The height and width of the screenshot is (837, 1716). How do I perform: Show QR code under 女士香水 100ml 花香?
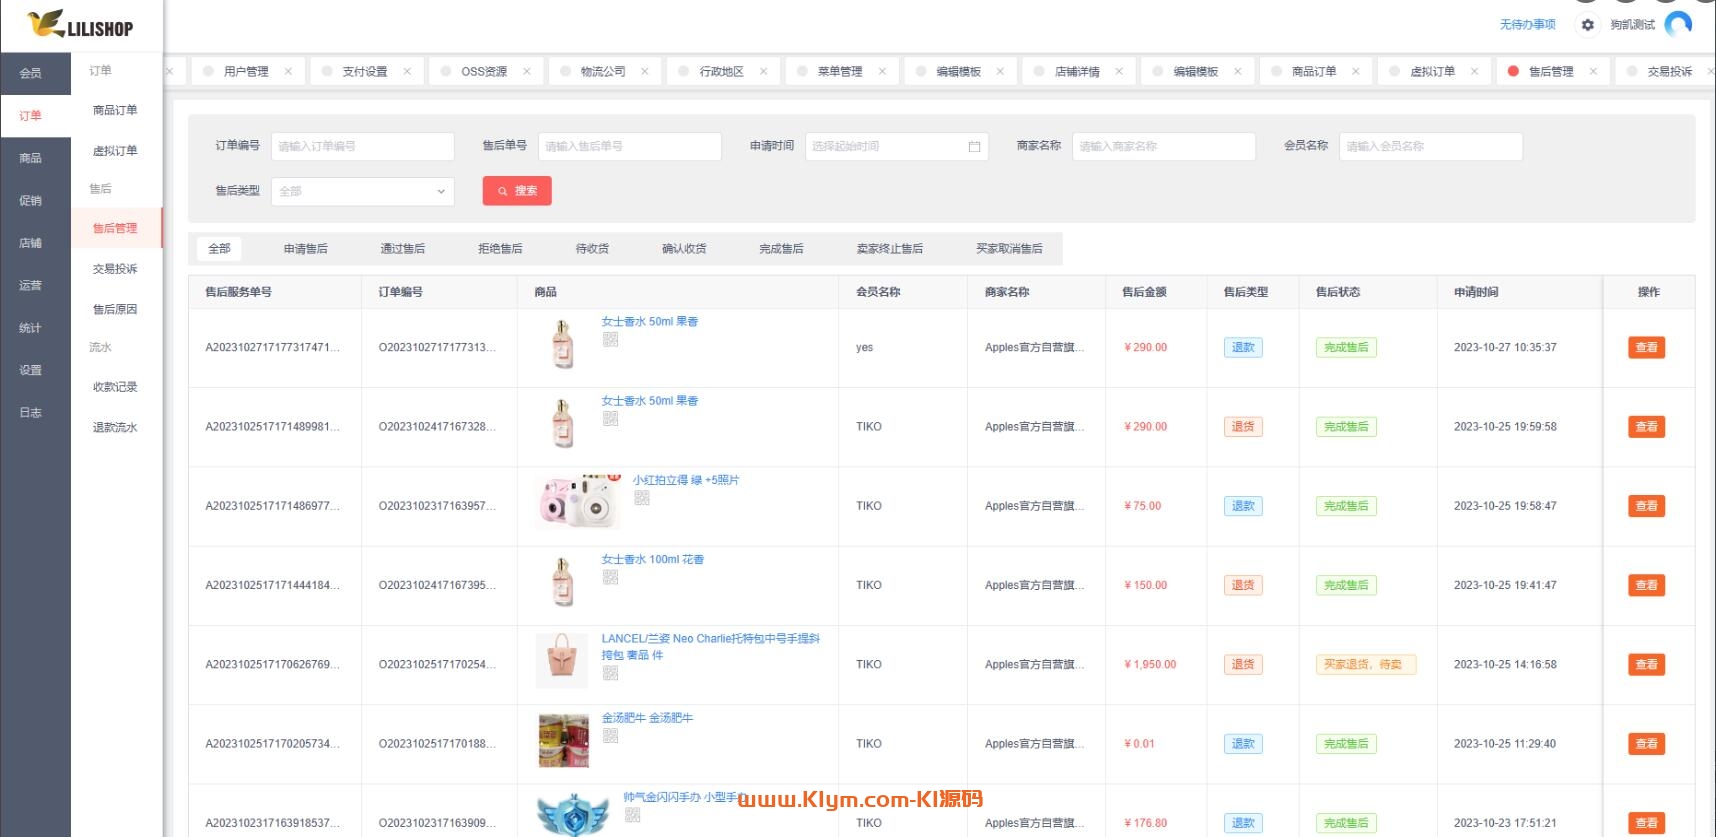coord(610,577)
